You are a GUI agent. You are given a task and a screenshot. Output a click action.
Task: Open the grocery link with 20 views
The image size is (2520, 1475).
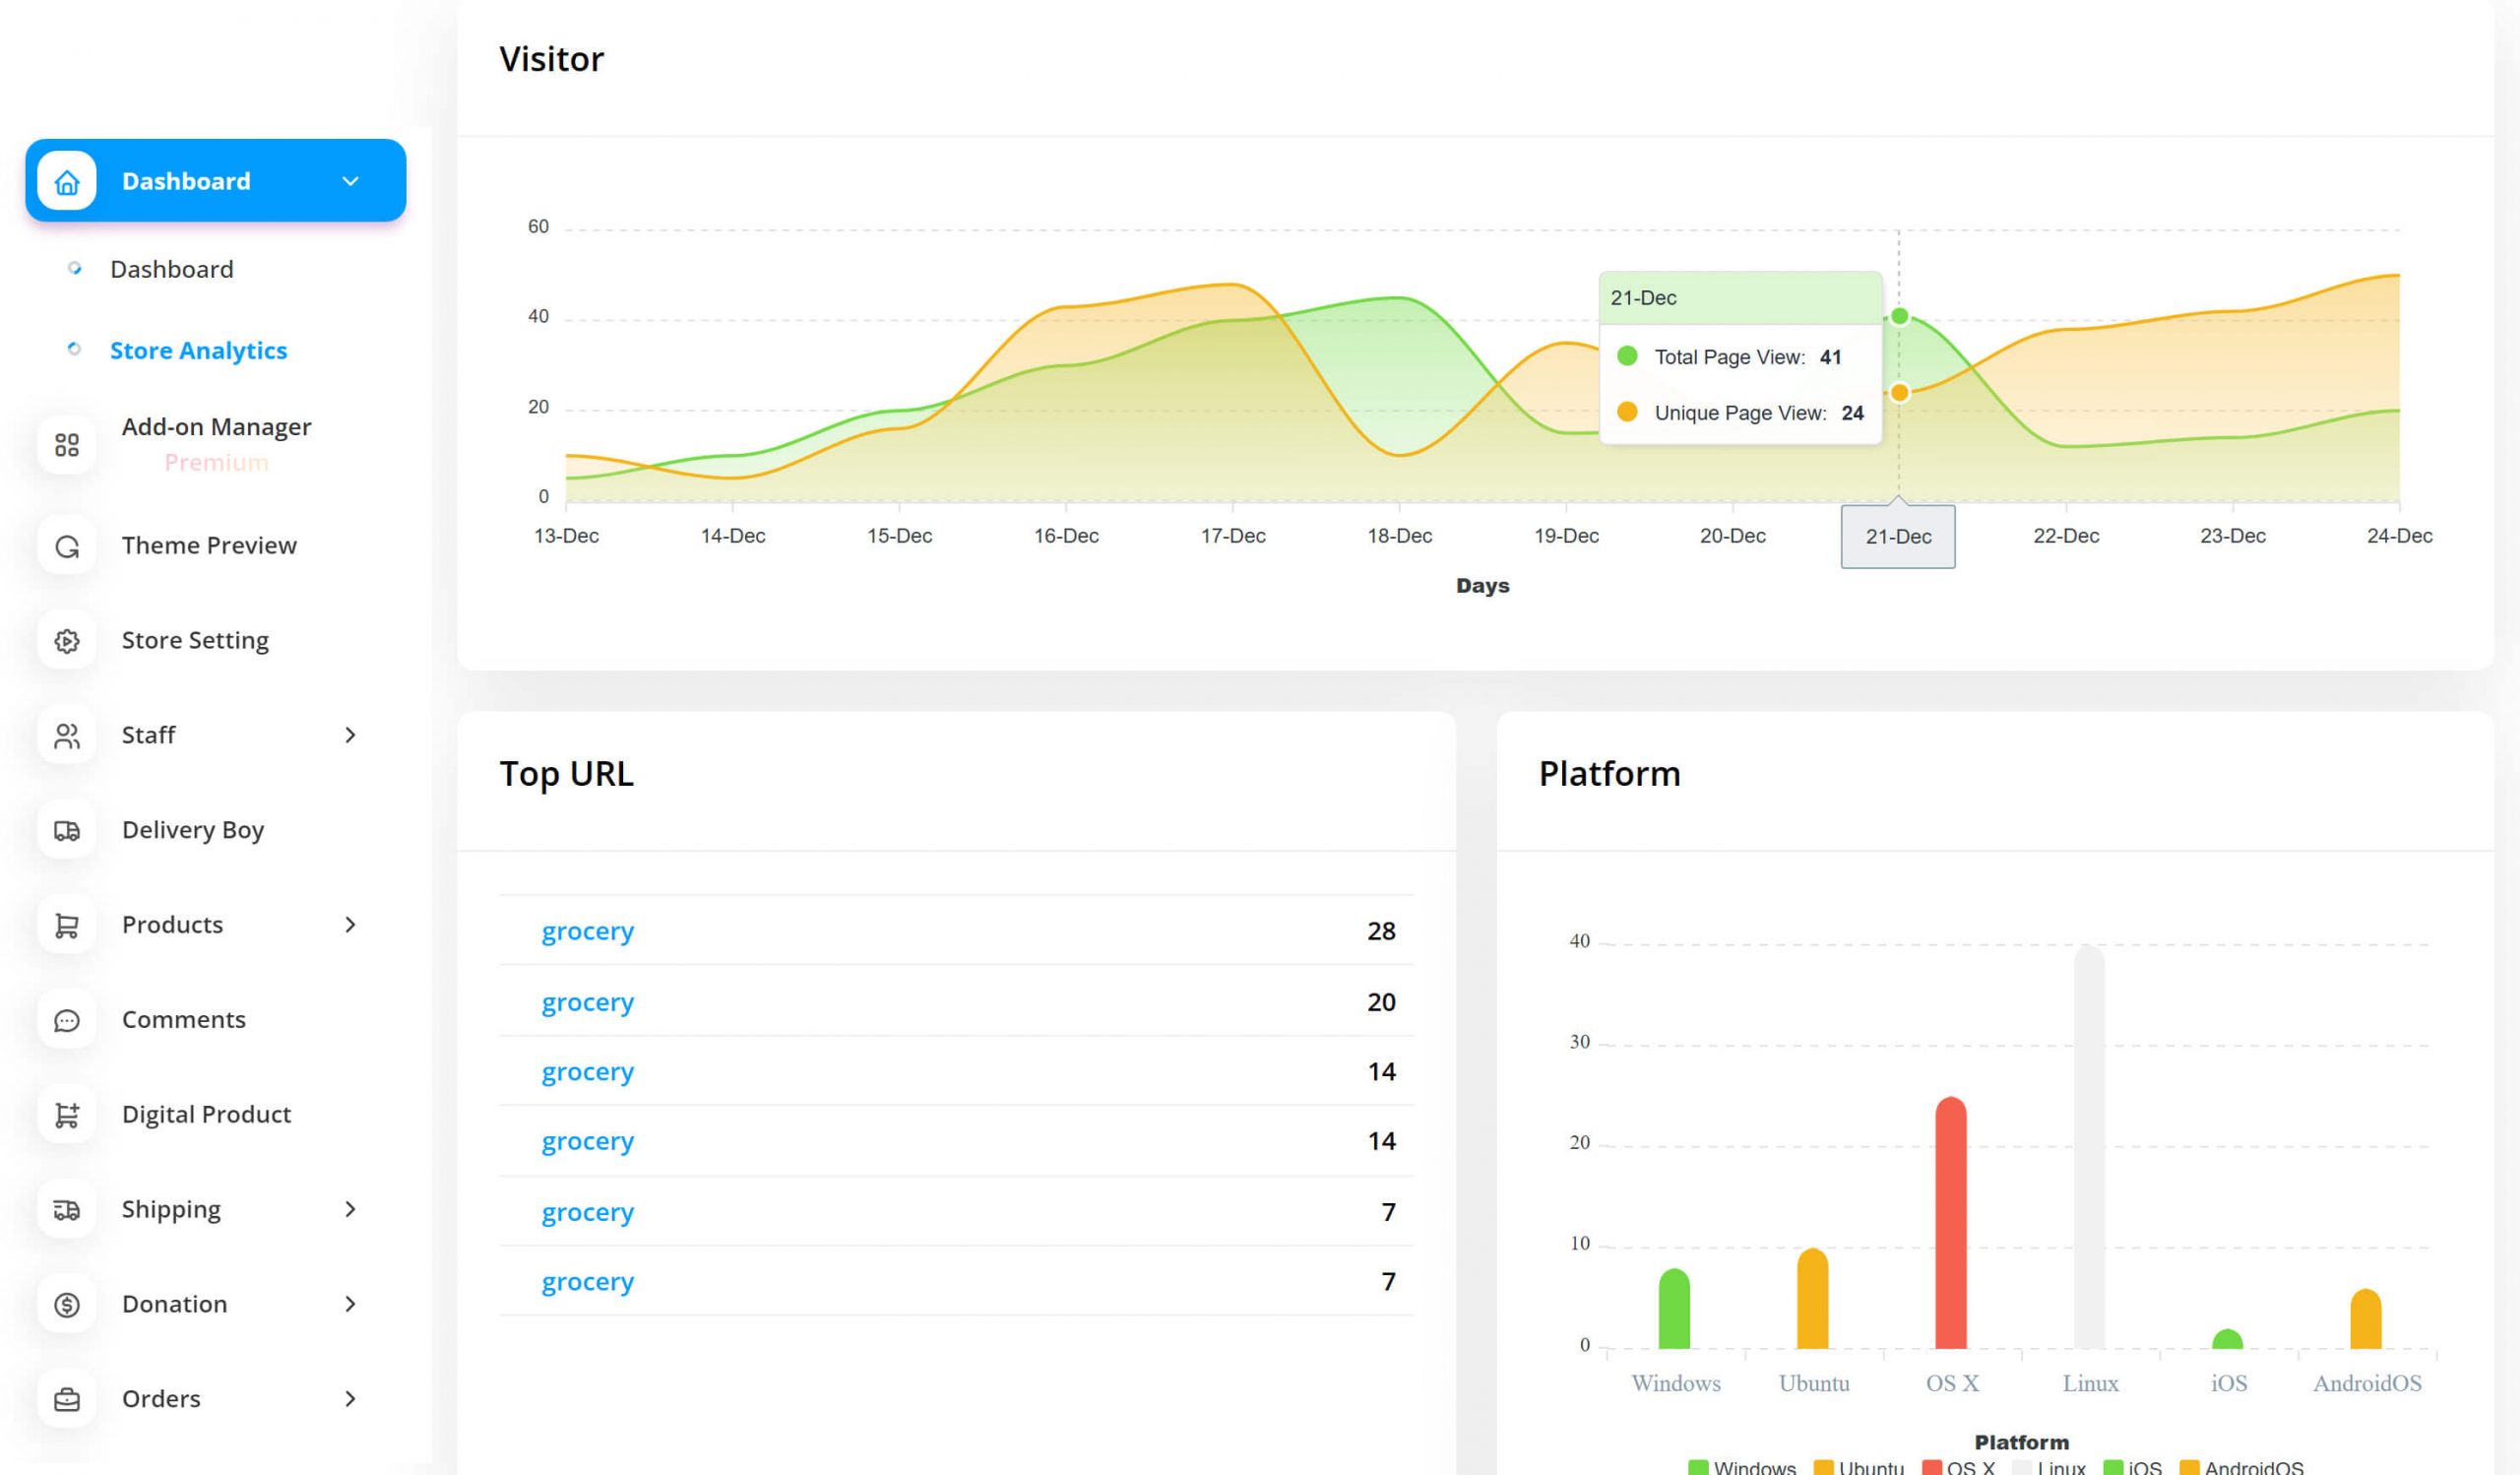coord(588,1002)
